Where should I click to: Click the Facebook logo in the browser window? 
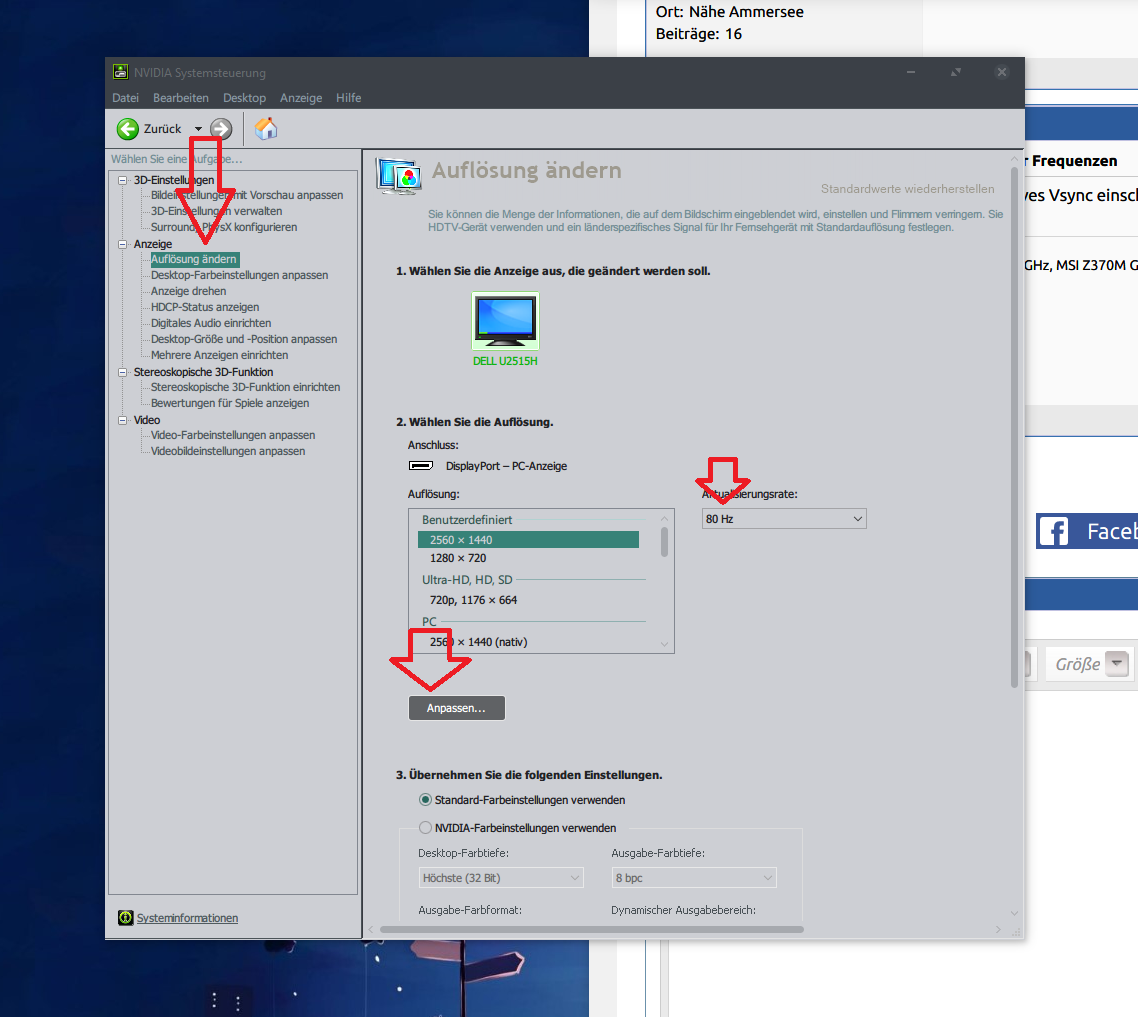[x=1053, y=531]
